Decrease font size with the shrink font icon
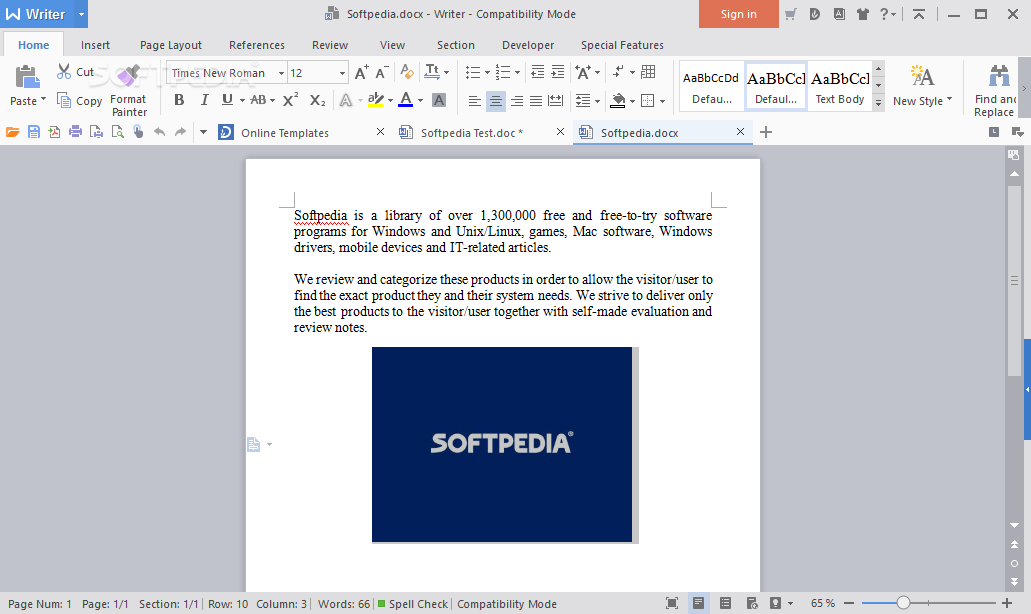This screenshot has width=1031, height=614. [382, 72]
